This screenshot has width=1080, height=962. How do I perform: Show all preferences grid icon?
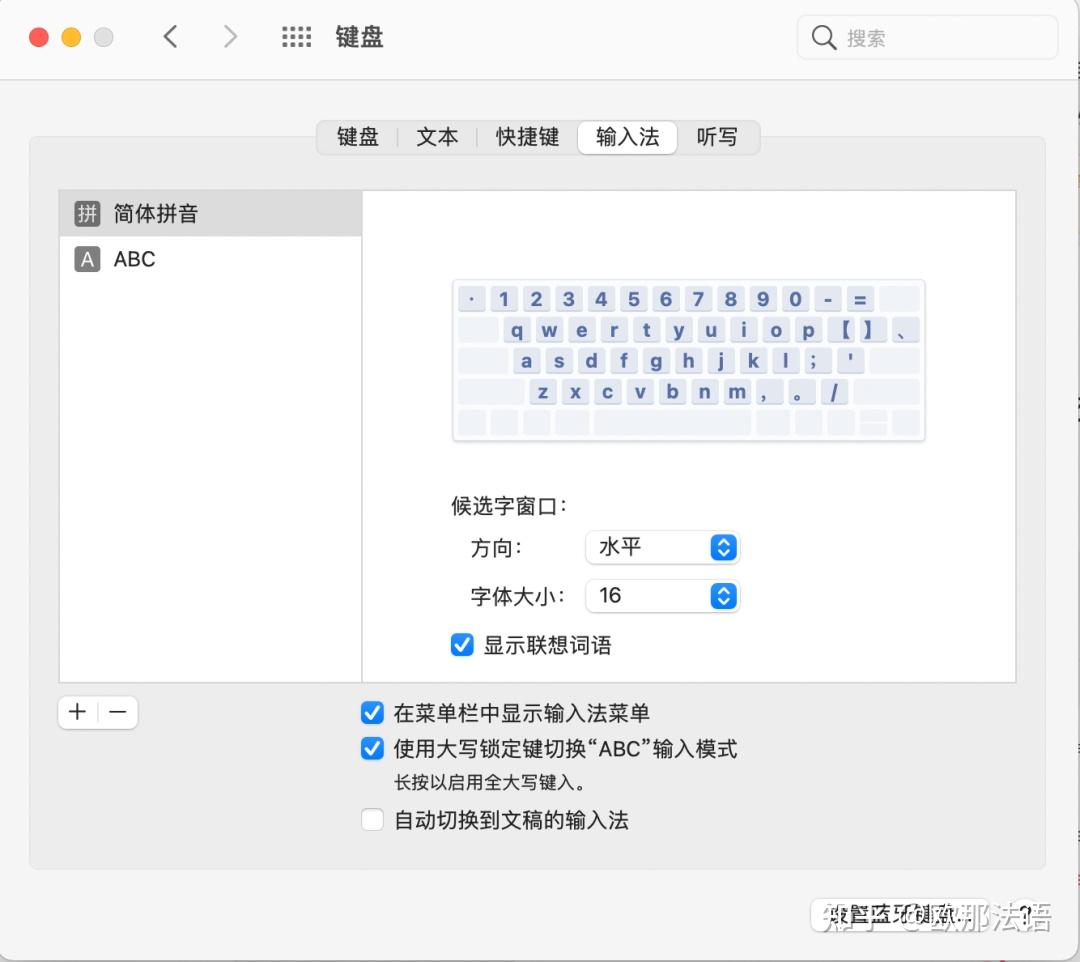(296, 36)
